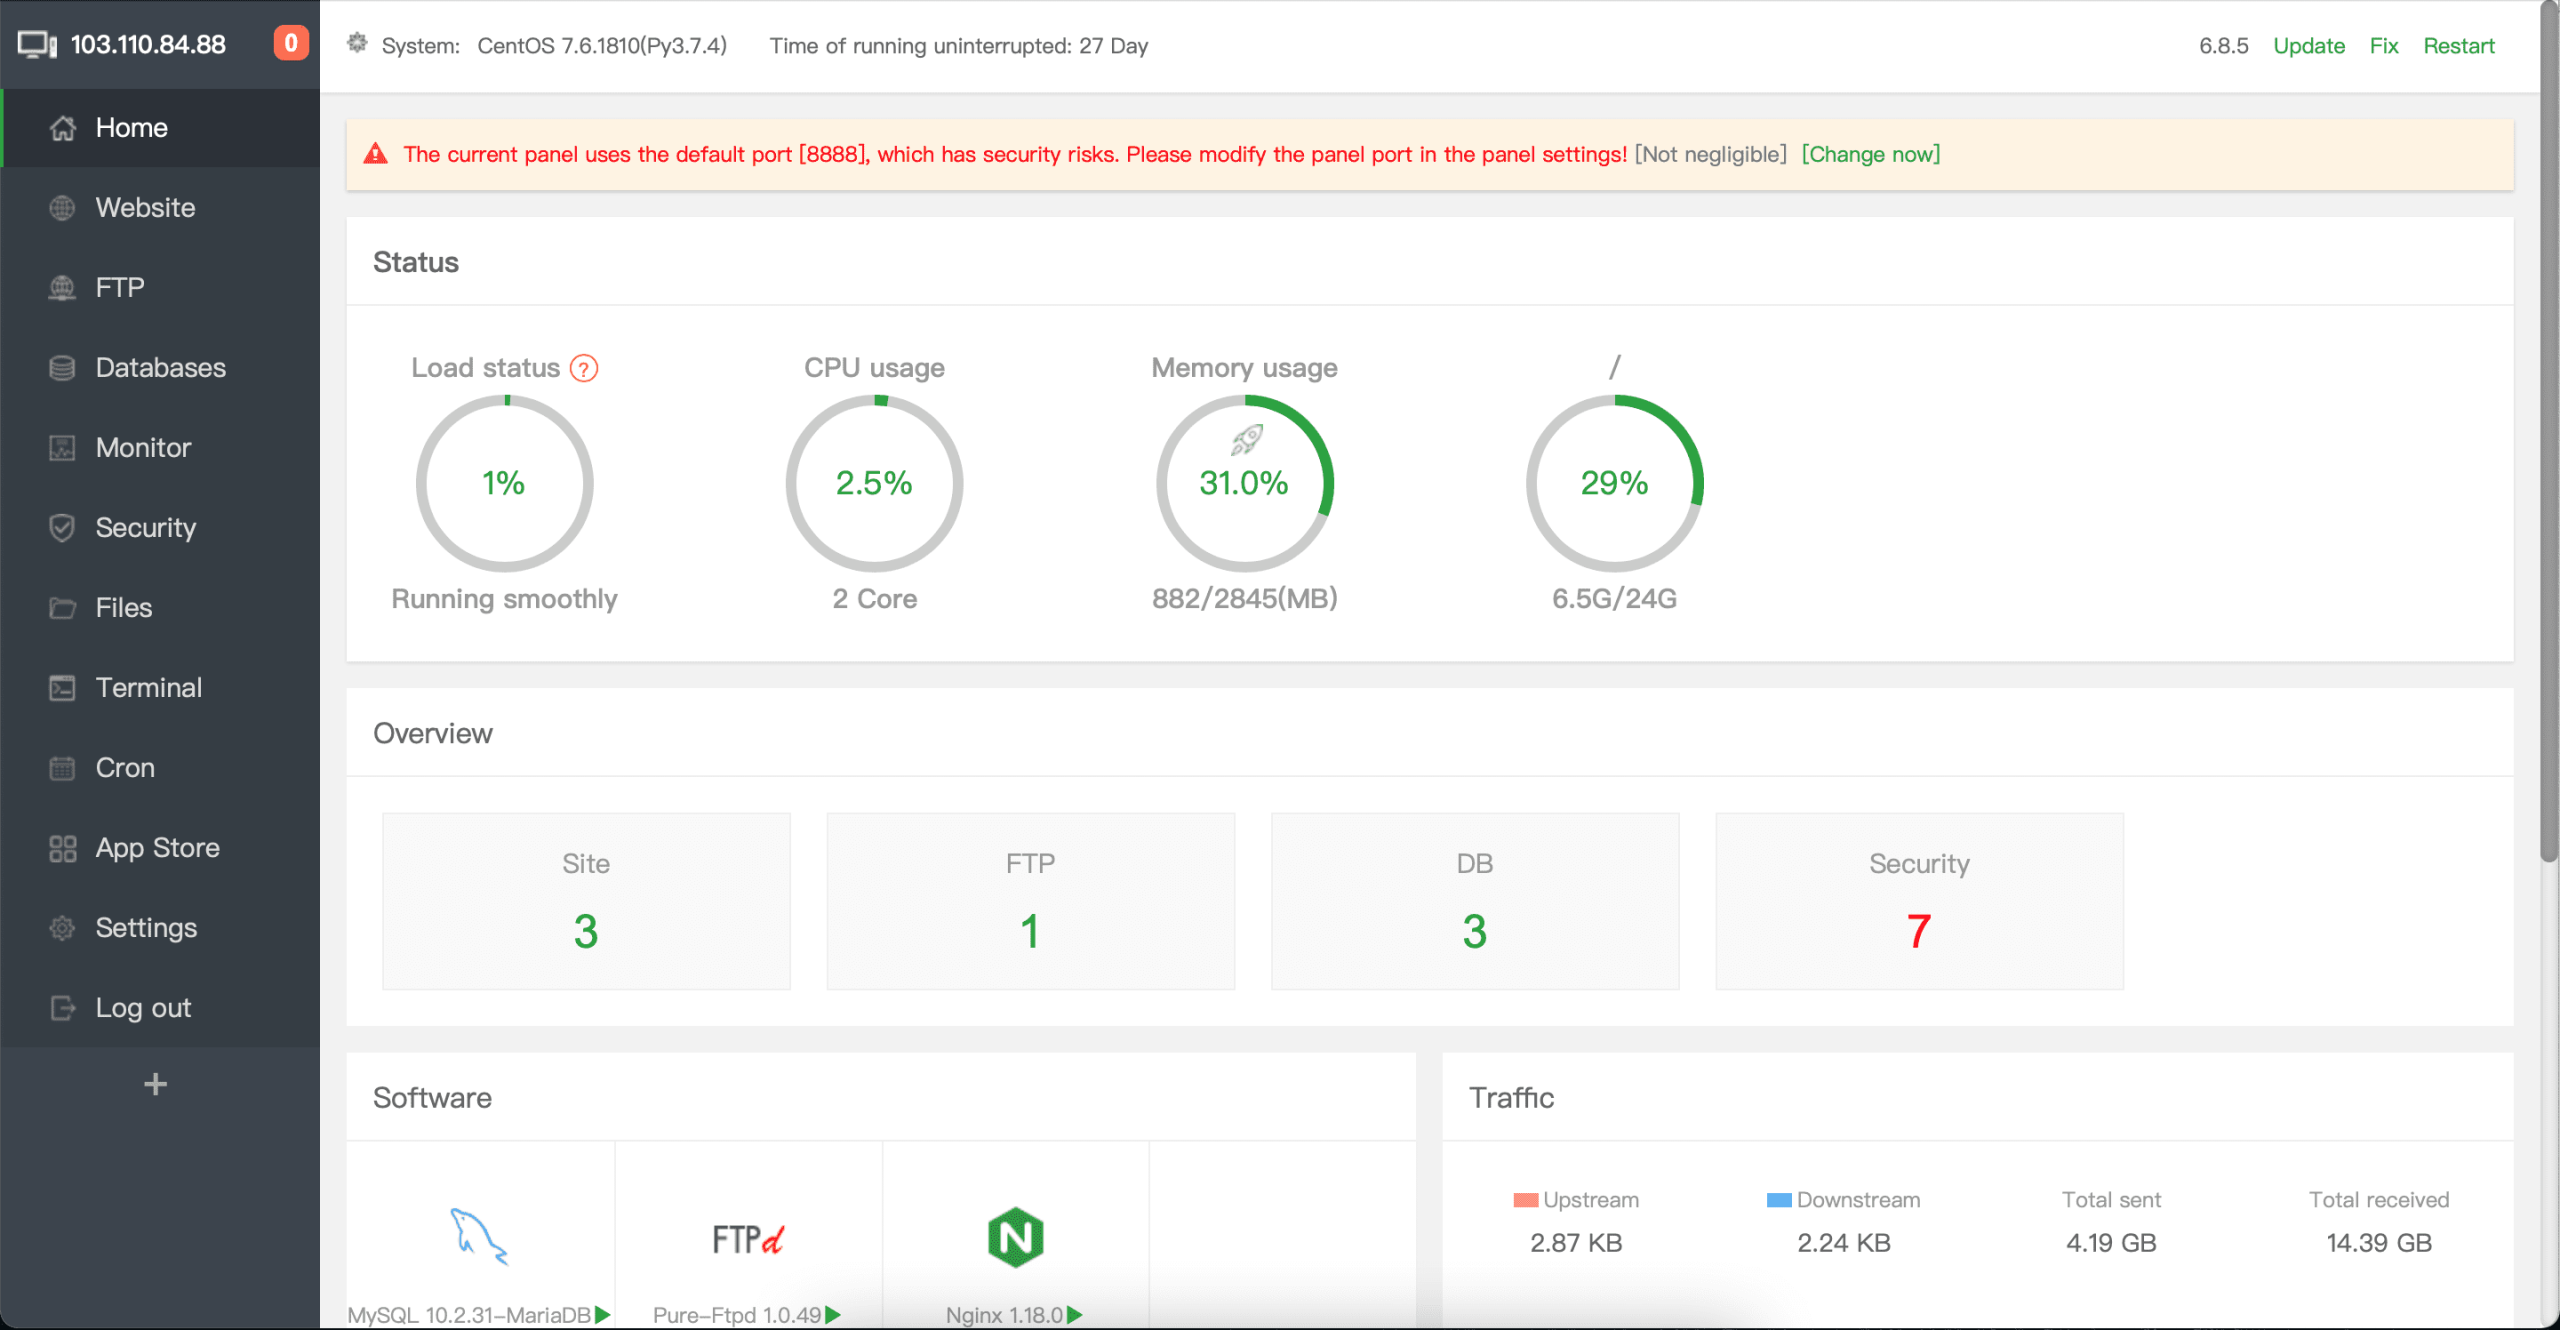
Task: Click the [Change now] port warning link
Action: [1870, 154]
